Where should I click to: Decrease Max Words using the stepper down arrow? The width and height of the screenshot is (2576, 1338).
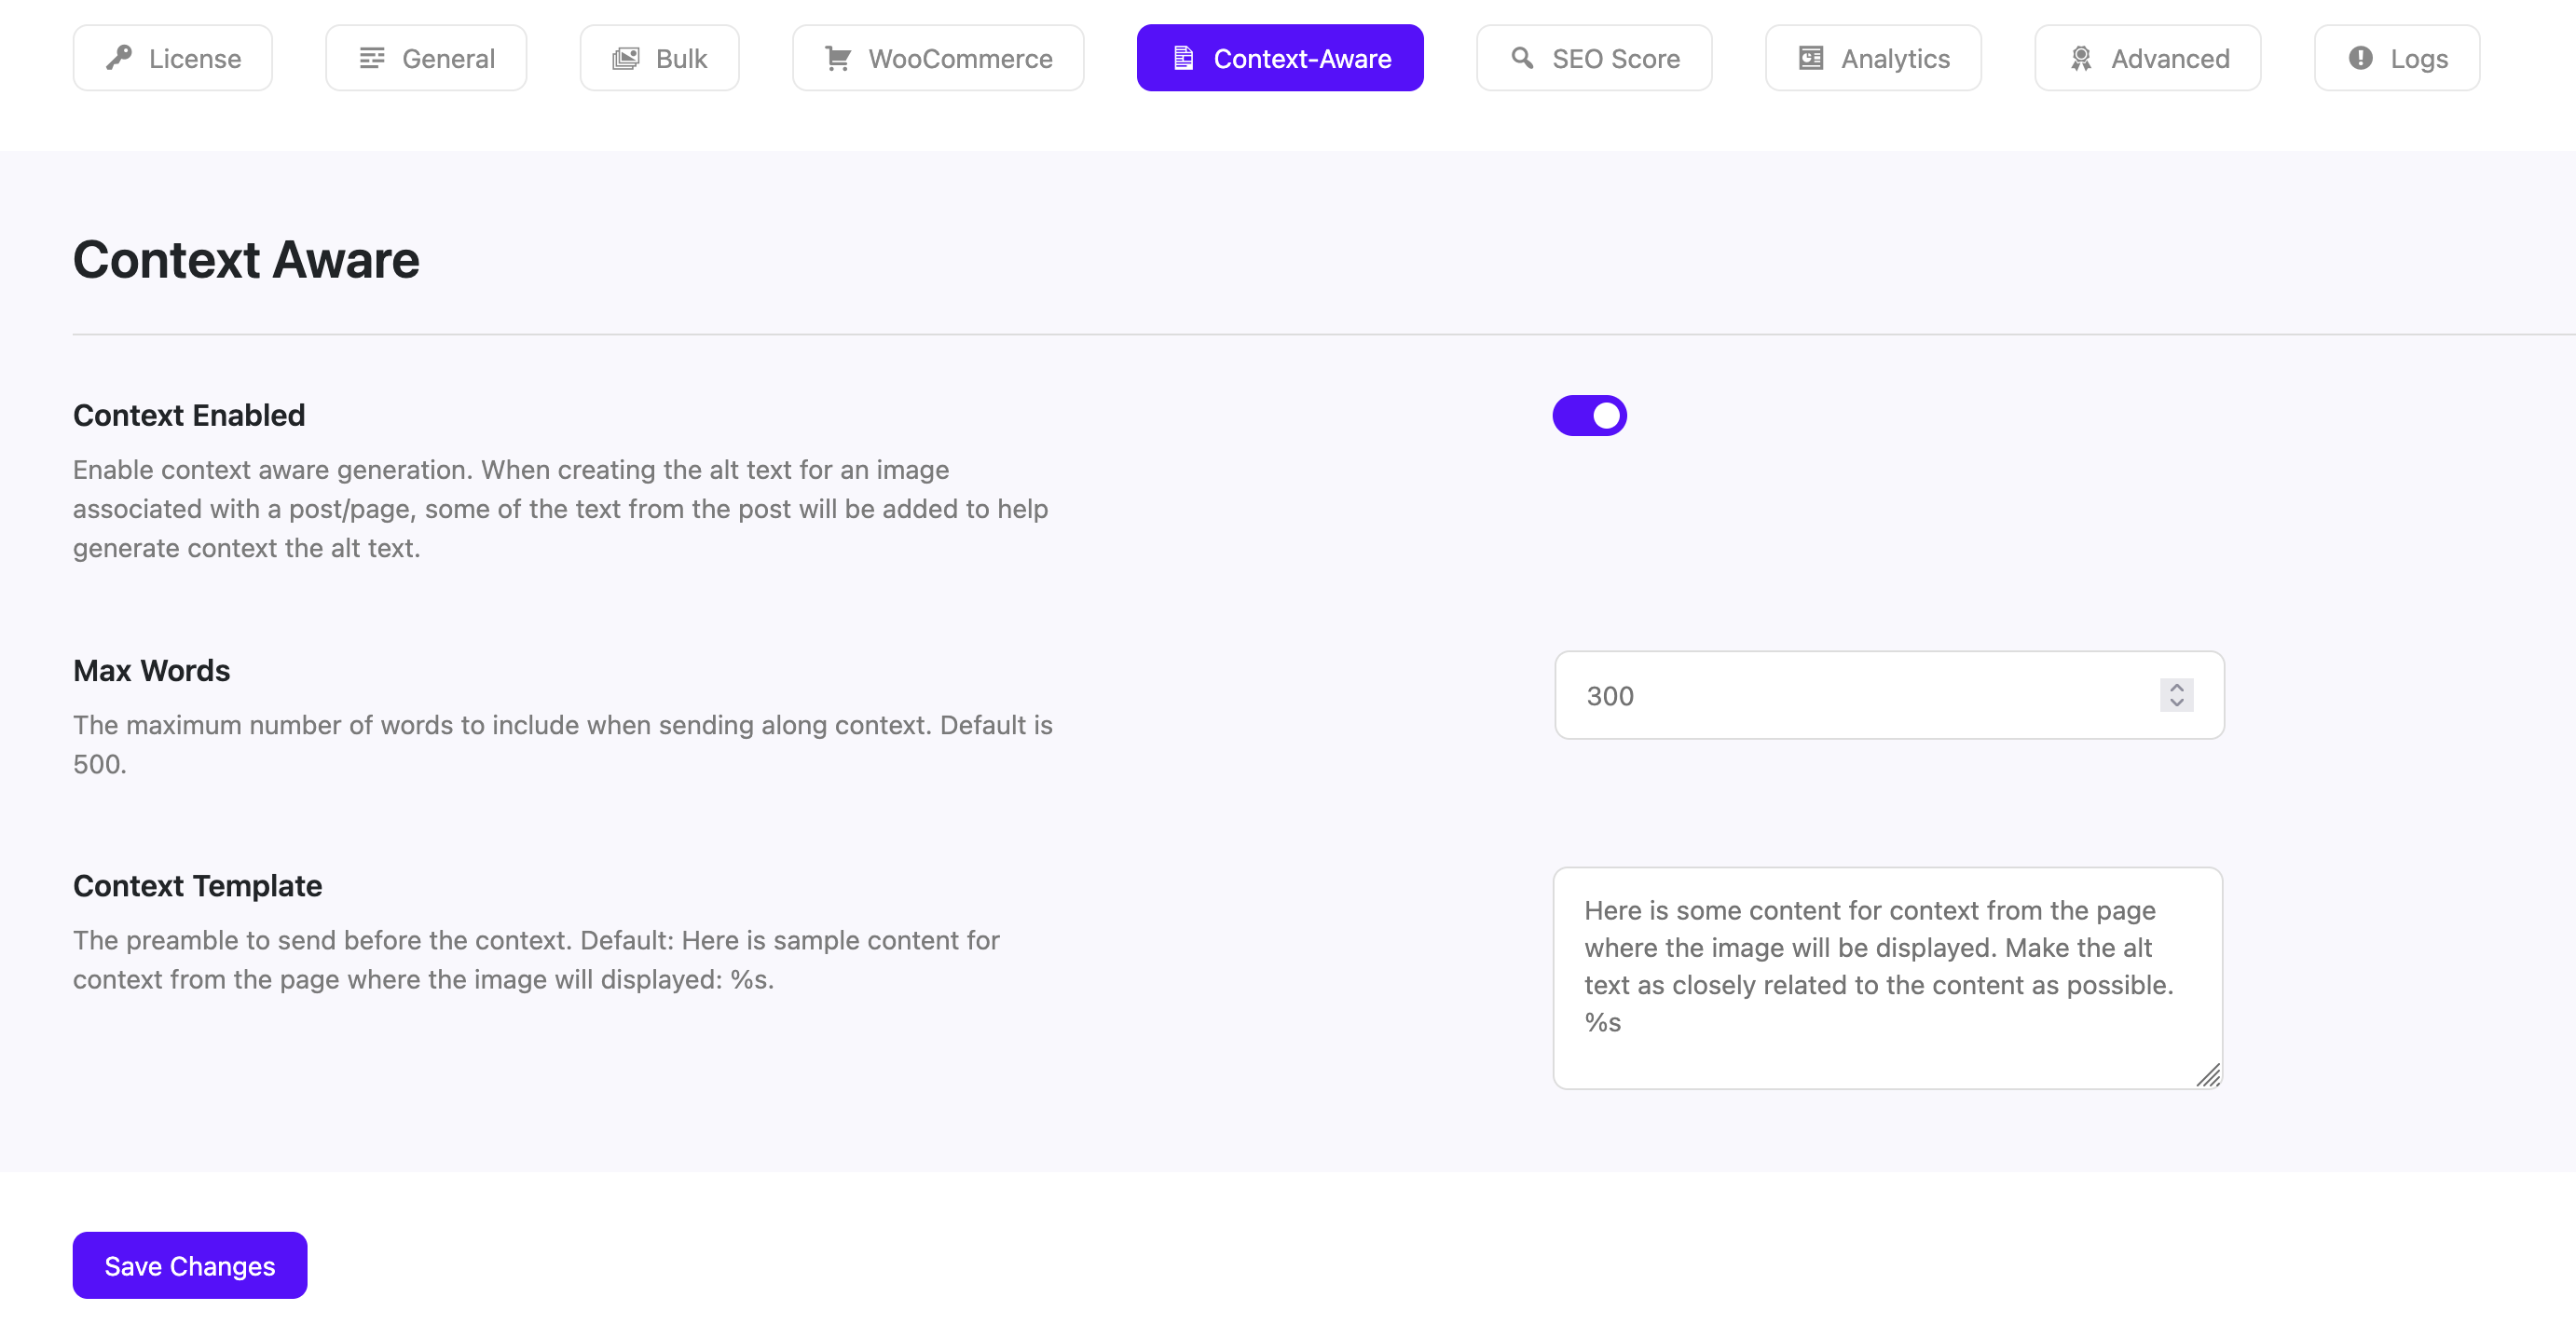2175,703
